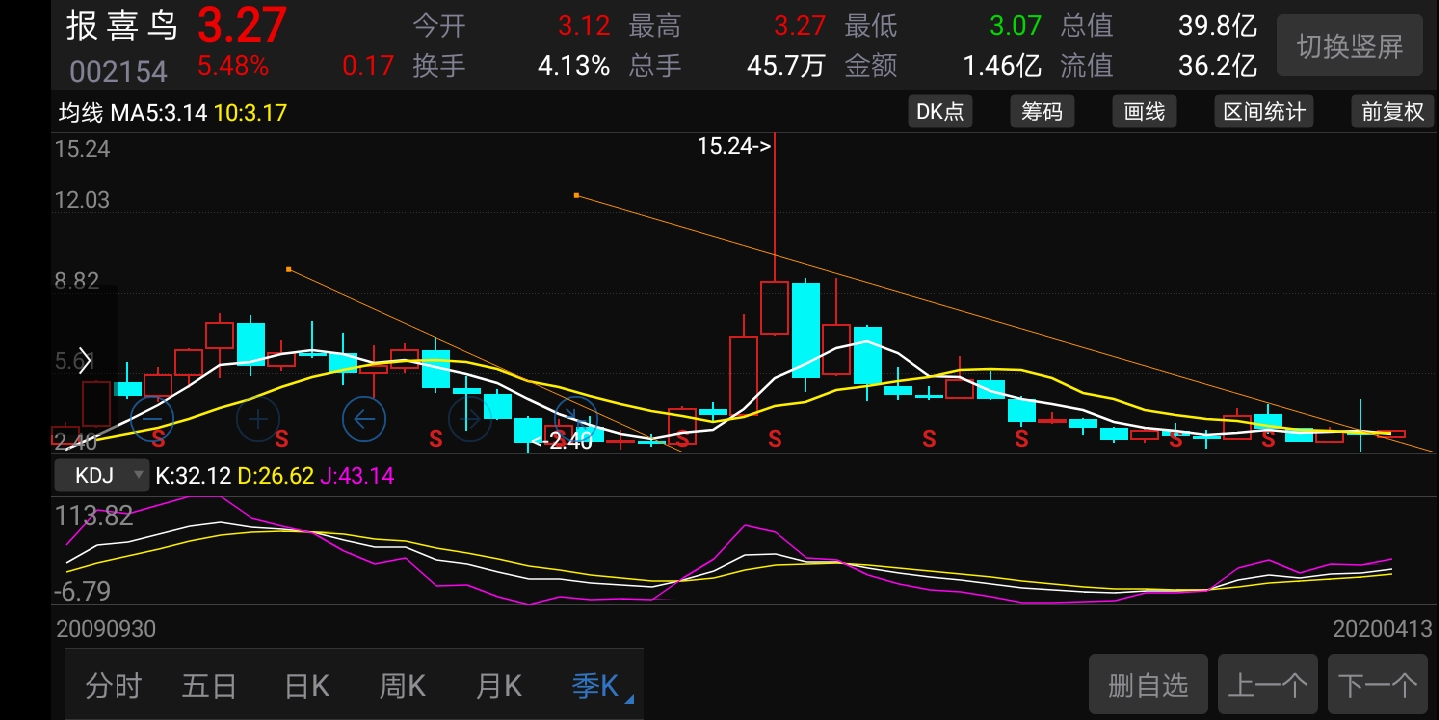1439x720 pixels.
Task: Switch to the 月K tab
Action: pyautogui.click(x=499, y=686)
